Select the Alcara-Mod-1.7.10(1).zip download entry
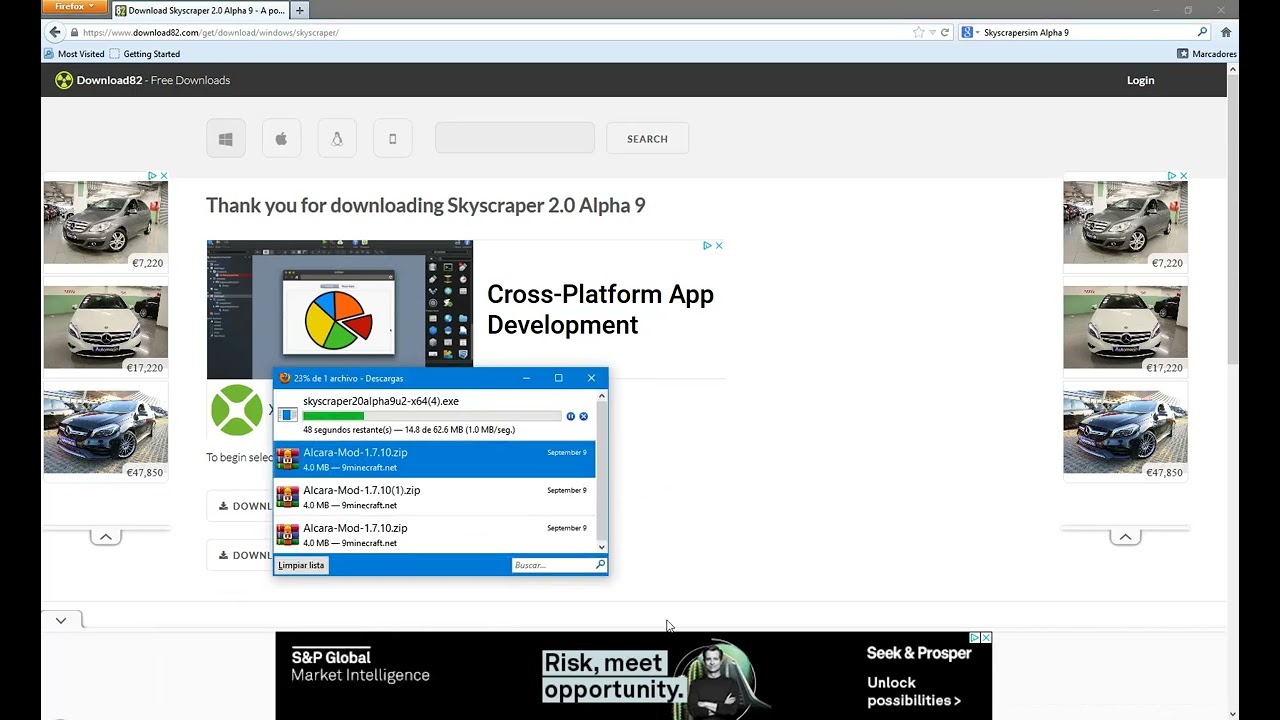 [x=434, y=497]
